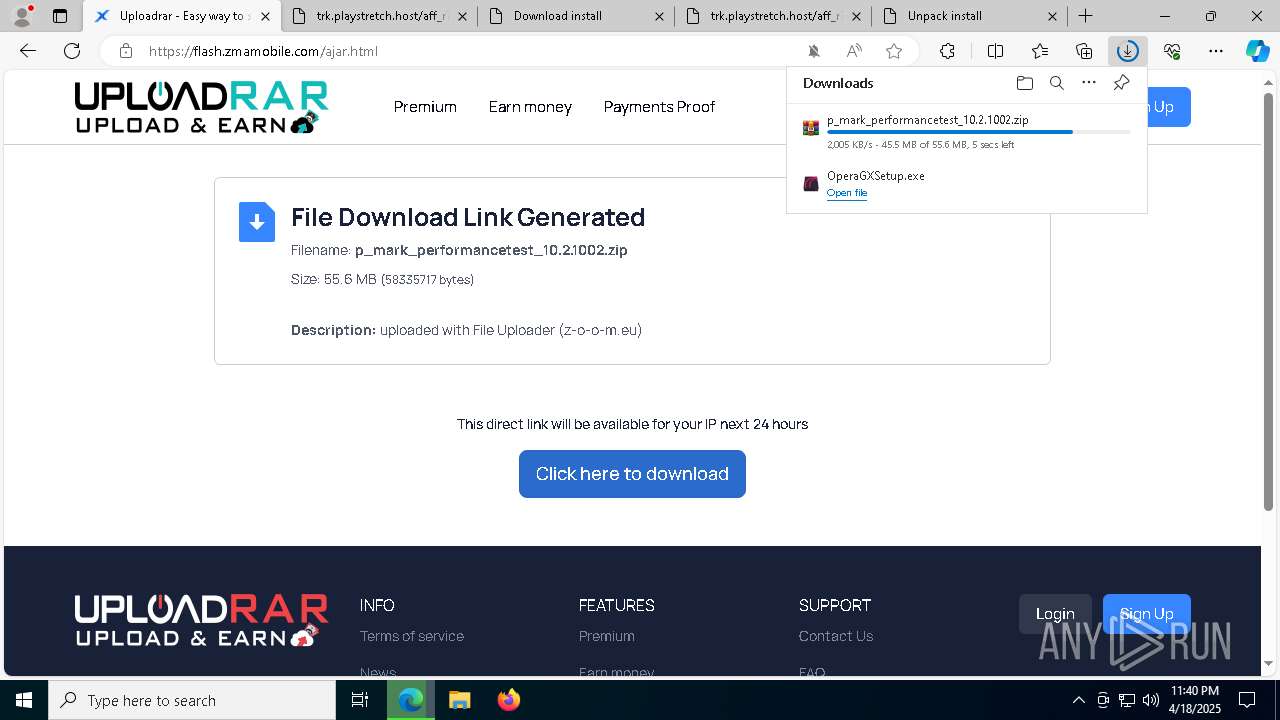Image resolution: width=1280 pixels, height=720 pixels.
Task: Click the blocked notifications bell icon
Action: (x=814, y=51)
